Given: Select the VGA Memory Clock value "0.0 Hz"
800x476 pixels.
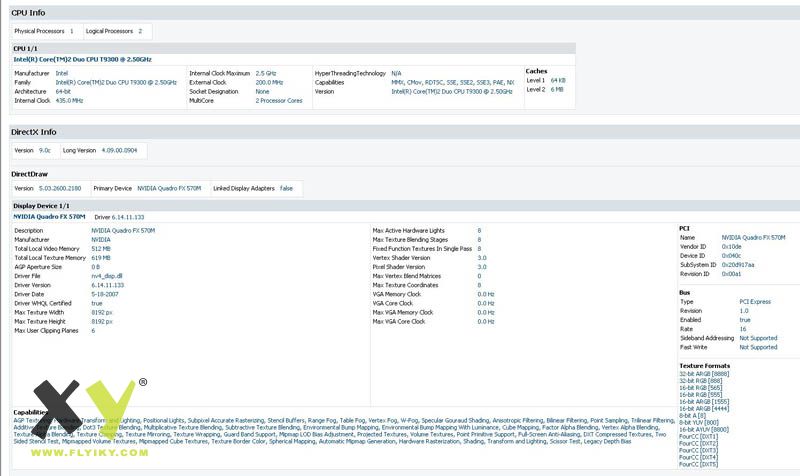Looking at the screenshot, I should 486,295.
